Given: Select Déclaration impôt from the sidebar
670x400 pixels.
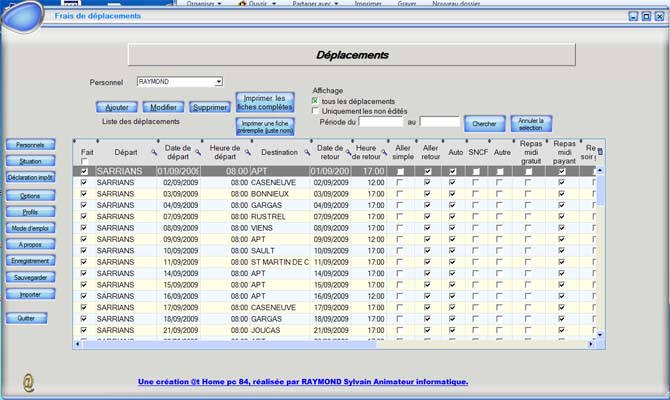Looking at the screenshot, I should (x=30, y=177).
